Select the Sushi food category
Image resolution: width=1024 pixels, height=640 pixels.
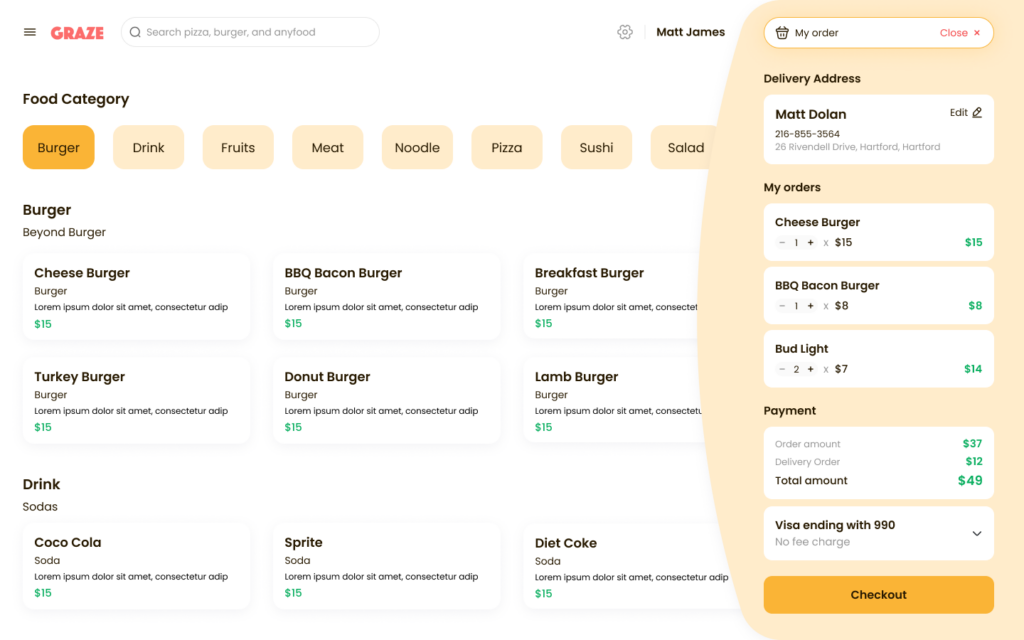tap(596, 147)
